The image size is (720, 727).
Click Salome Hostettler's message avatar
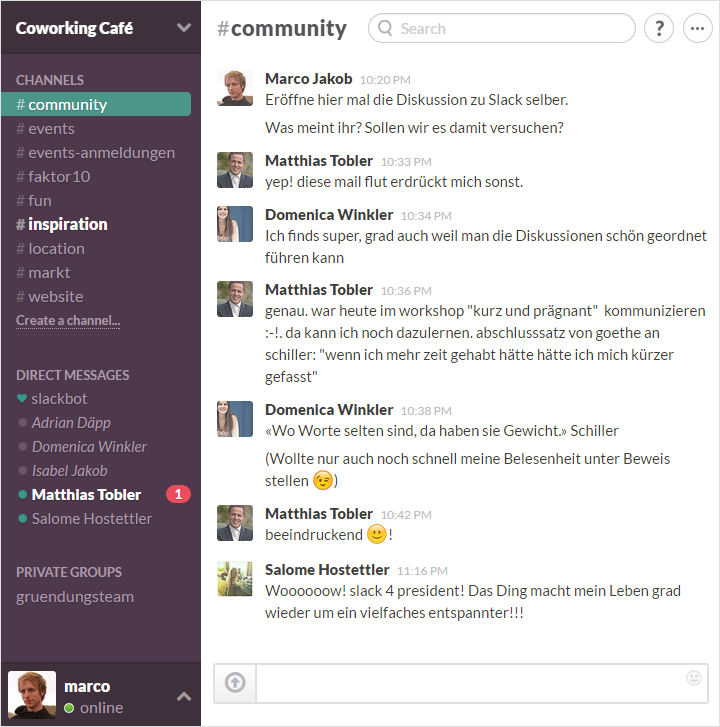(x=235, y=579)
